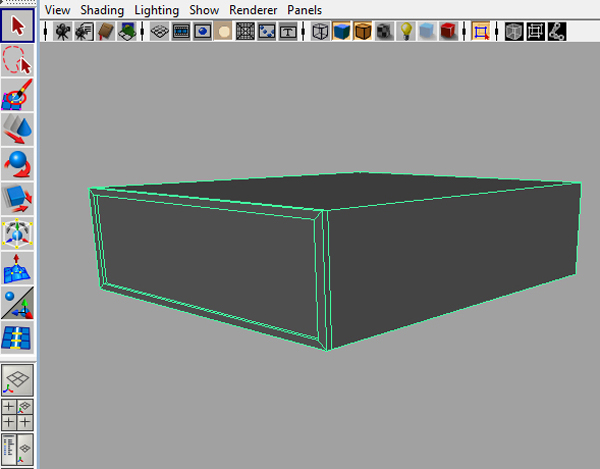Toggle viewport Shadows icon

pyautogui.click(x=427, y=31)
